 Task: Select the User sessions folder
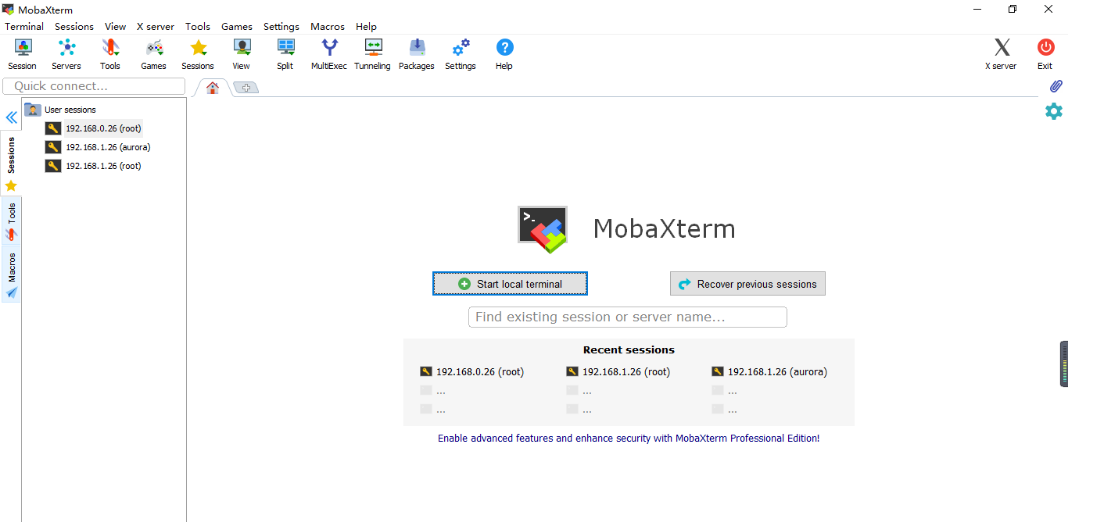[60, 109]
